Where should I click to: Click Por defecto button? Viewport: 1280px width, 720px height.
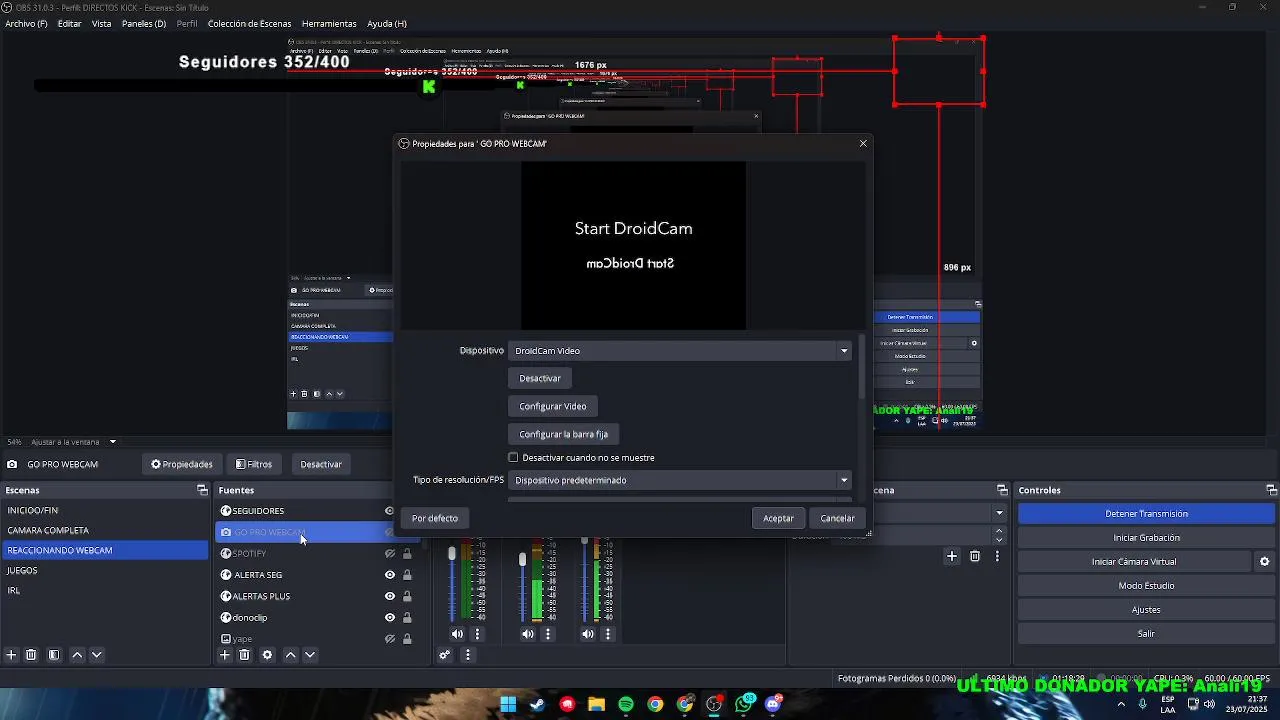pos(435,518)
